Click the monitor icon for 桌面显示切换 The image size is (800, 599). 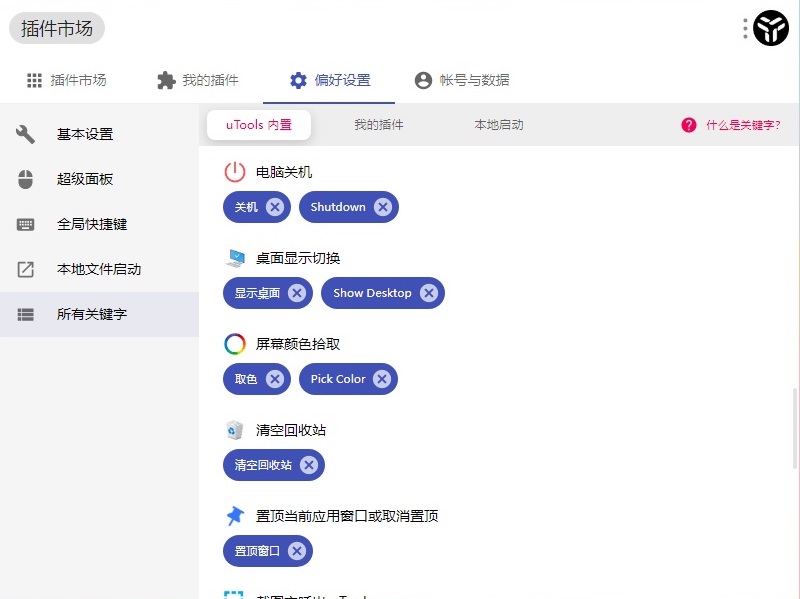pyautogui.click(x=234, y=257)
